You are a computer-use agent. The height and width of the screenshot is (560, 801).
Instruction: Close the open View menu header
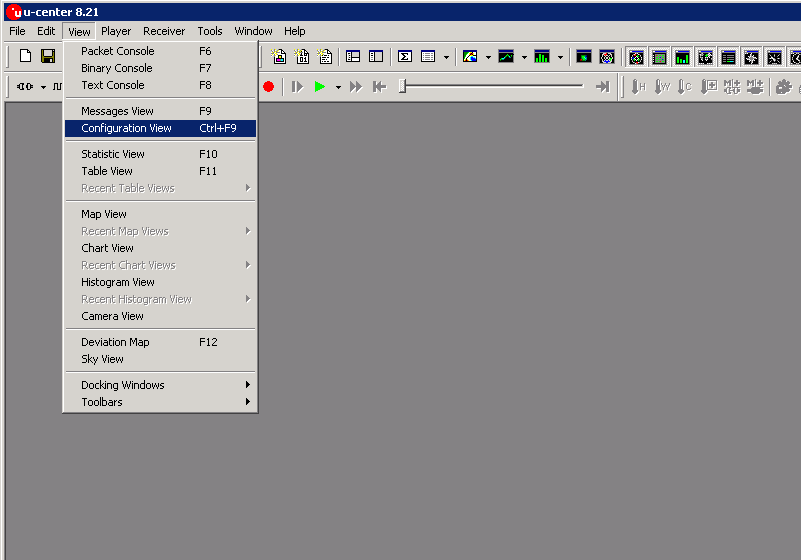tap(79, 32)
